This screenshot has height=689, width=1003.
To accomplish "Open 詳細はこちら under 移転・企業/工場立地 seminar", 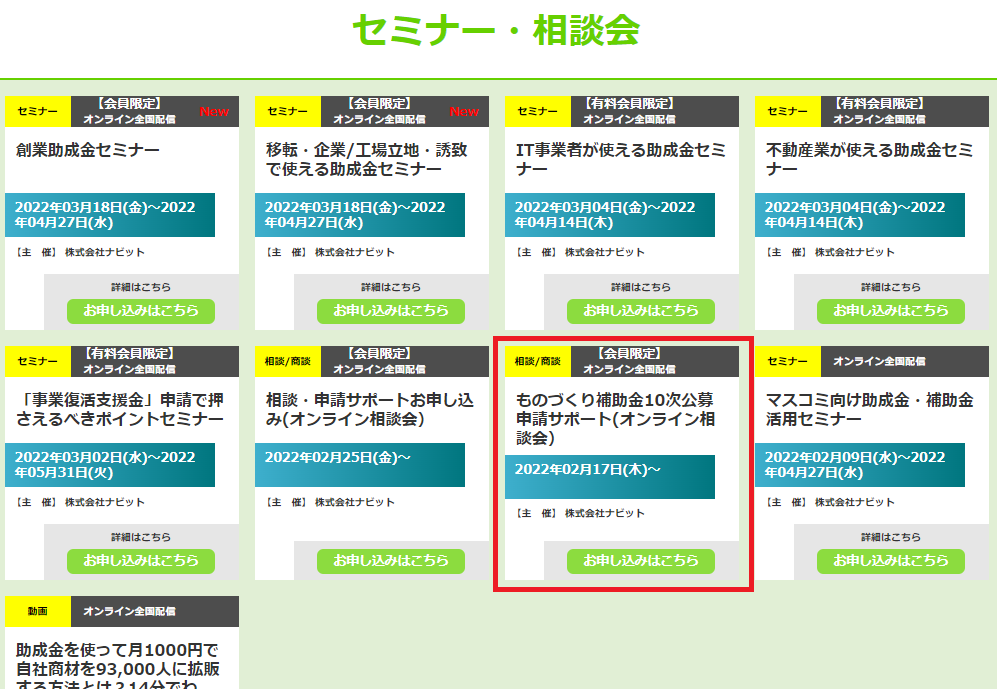I will point(391,287).
